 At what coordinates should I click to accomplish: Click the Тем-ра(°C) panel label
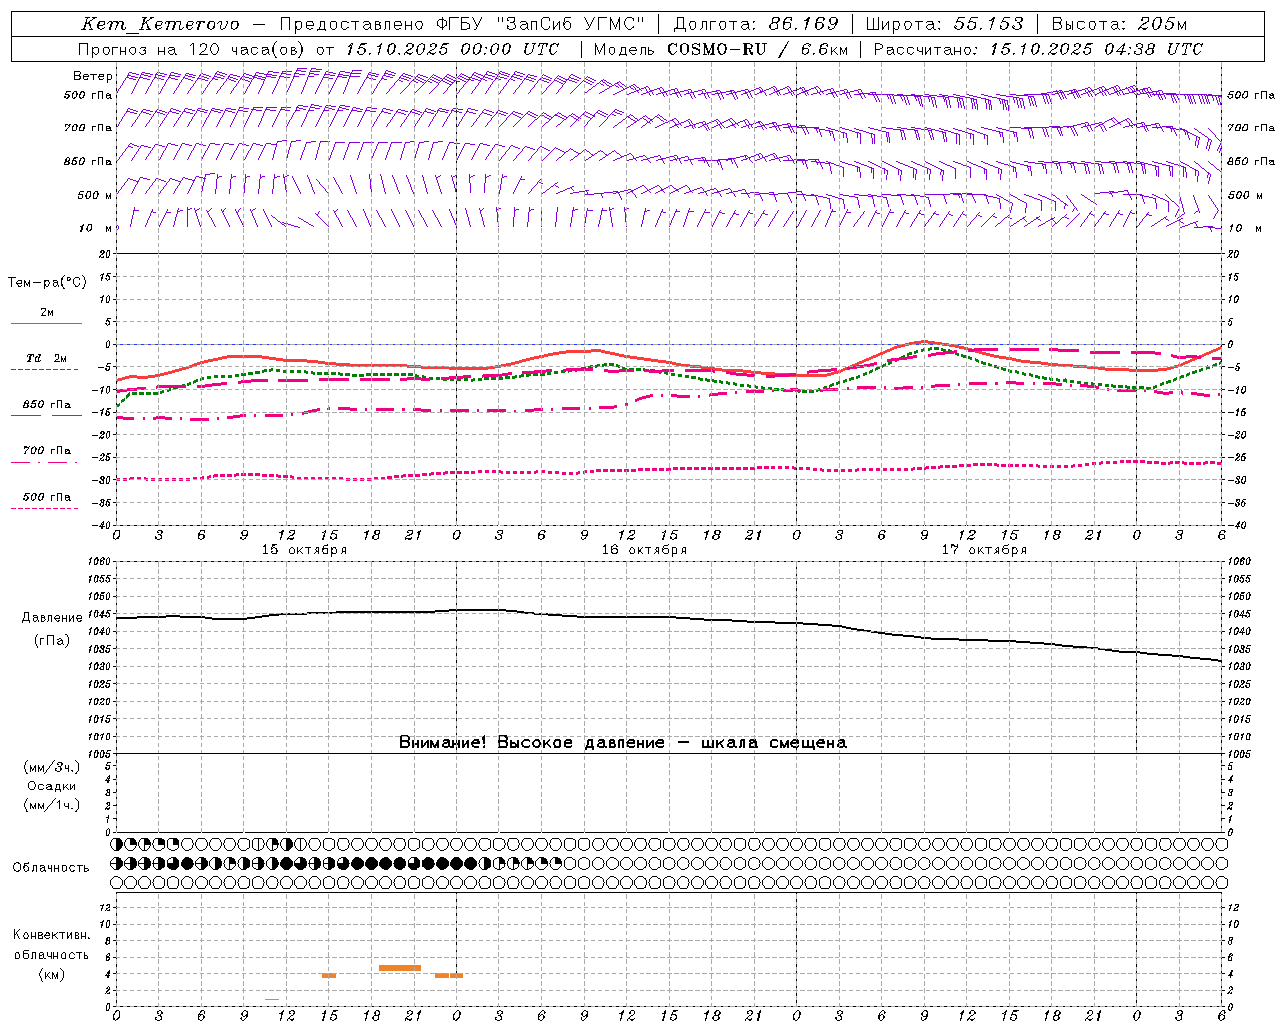click(x=47, y=283)
